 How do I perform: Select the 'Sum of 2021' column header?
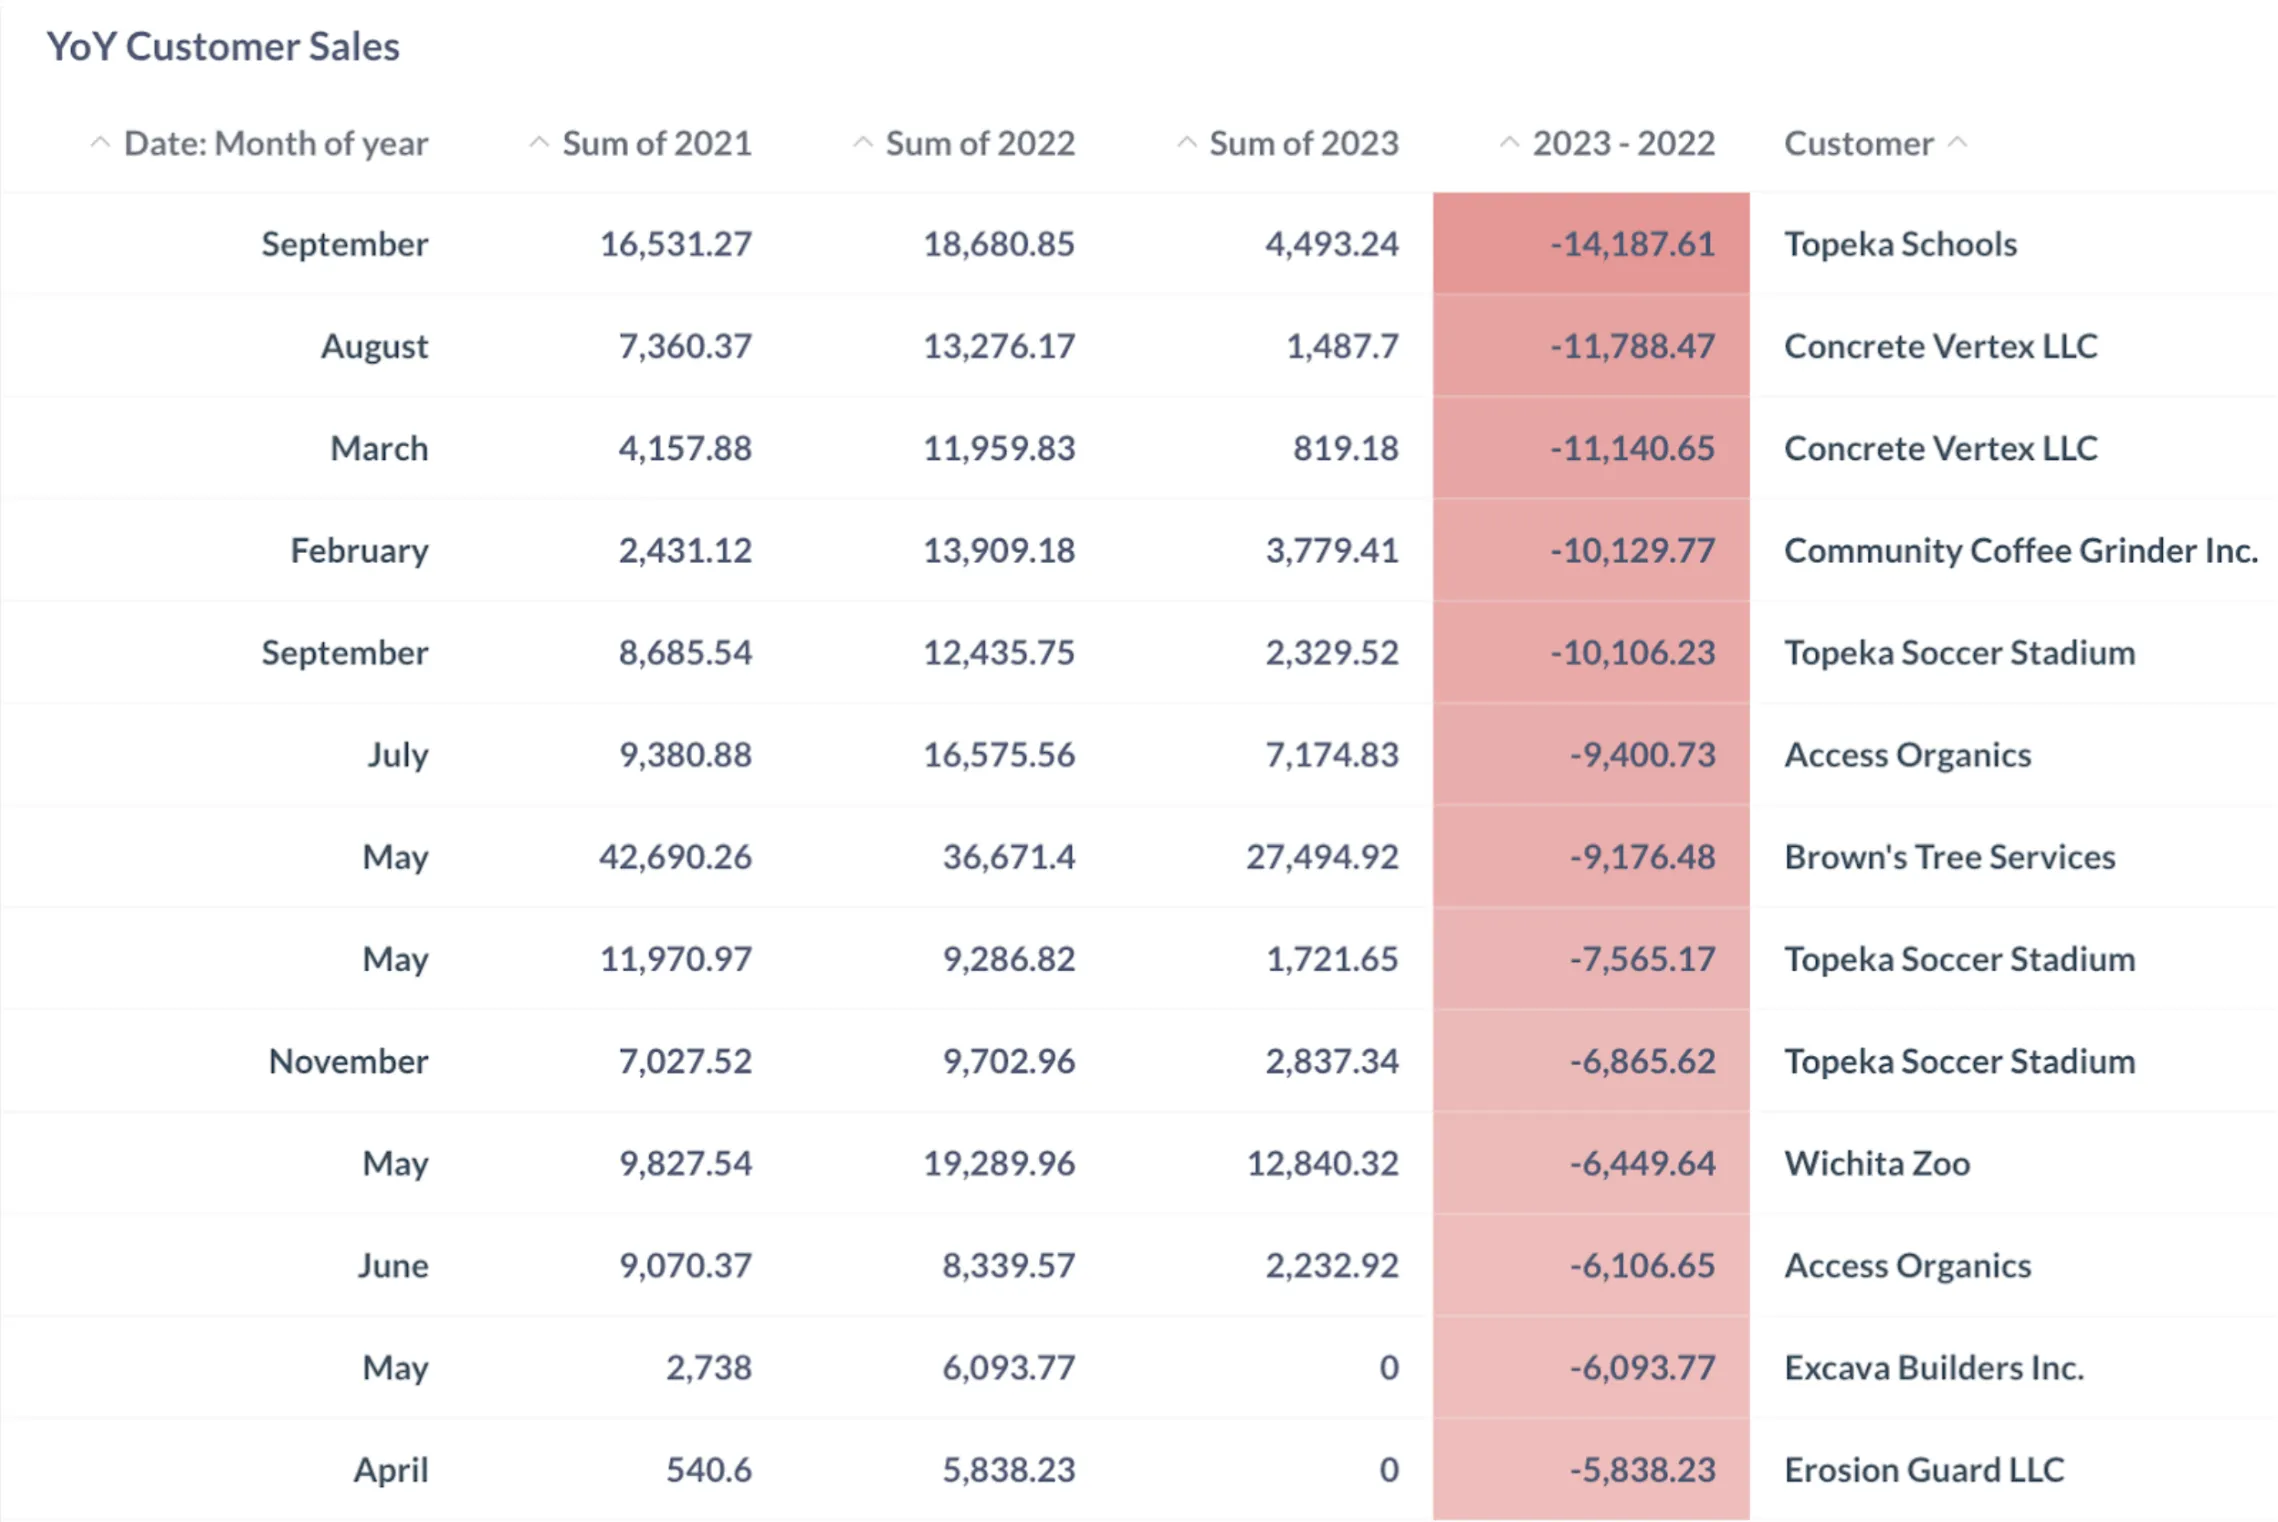tap(657, 143)
